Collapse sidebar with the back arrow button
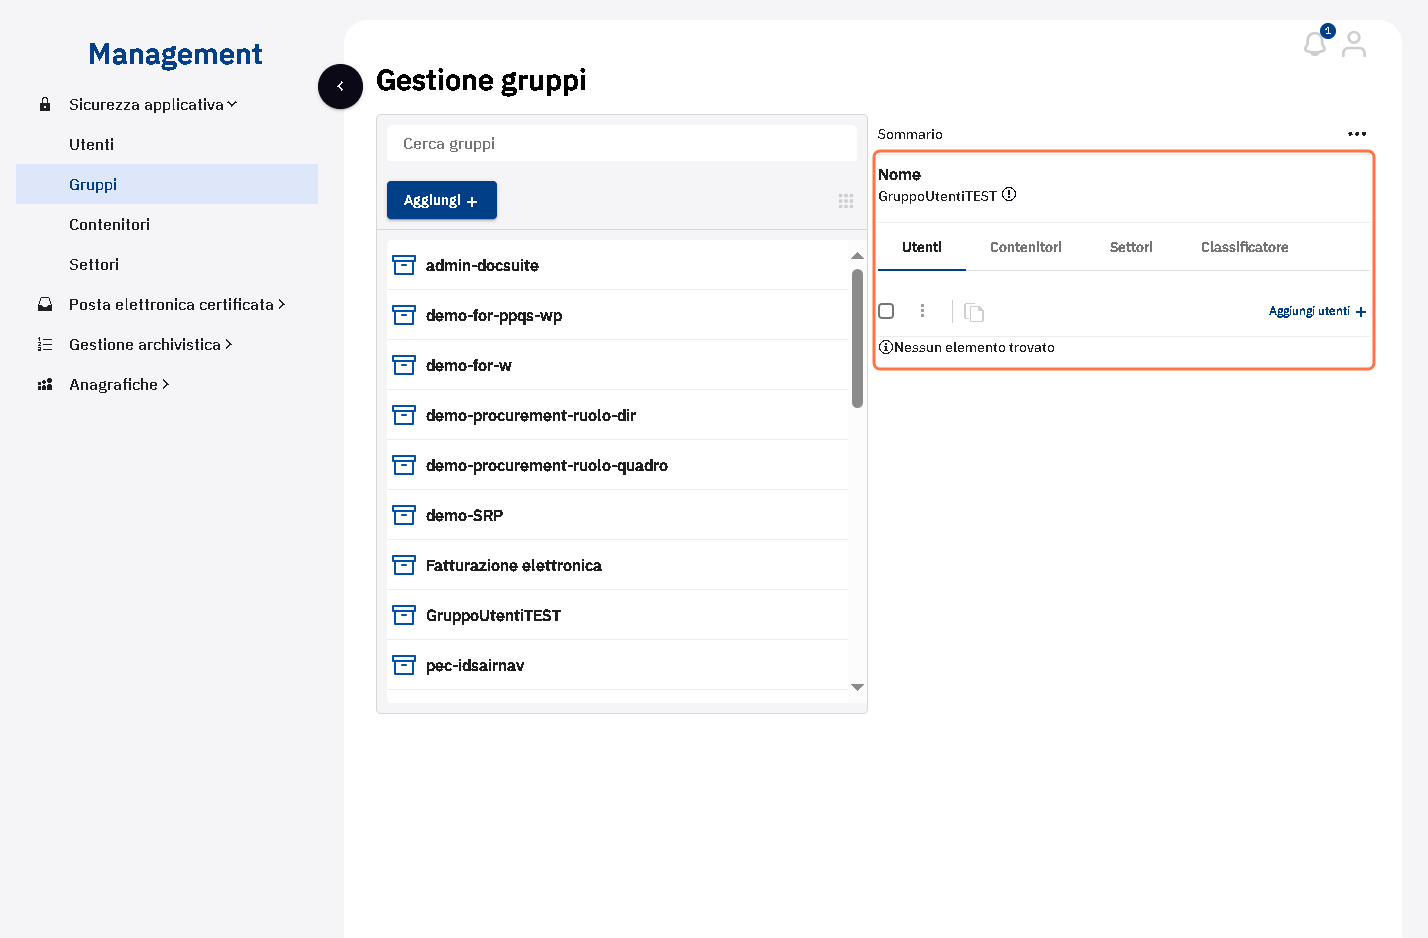Viewport: 1428px width, 938px height. [x=340, y=86]
